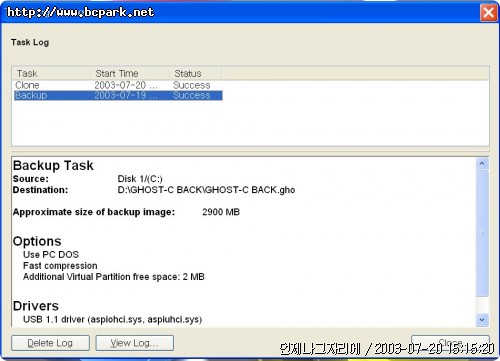This screenshot has width=500, height=361.
Task: Click the Disk 1/(C:) source value
Action: point(140,179)
